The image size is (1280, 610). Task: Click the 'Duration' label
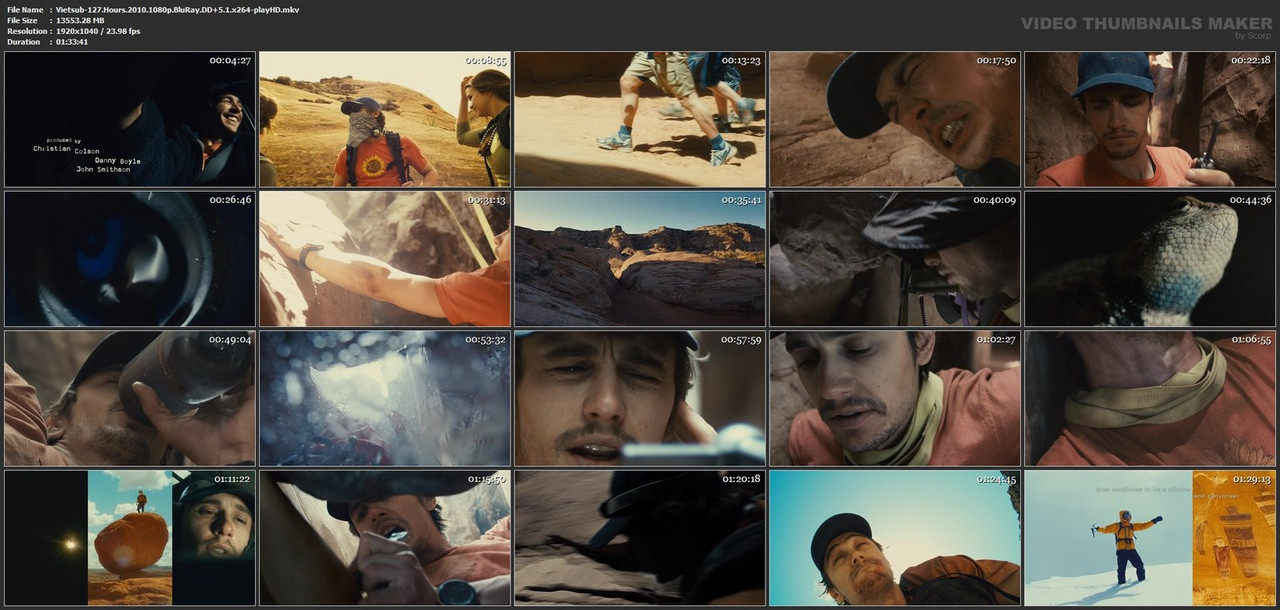click(23, 42)
